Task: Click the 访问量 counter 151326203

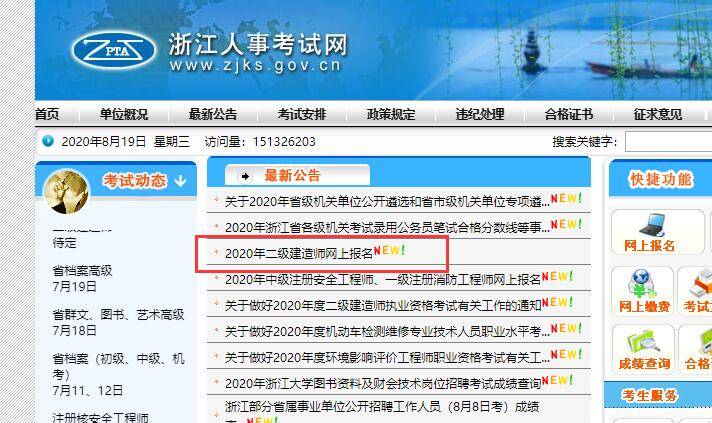Action: pos(284,142)
